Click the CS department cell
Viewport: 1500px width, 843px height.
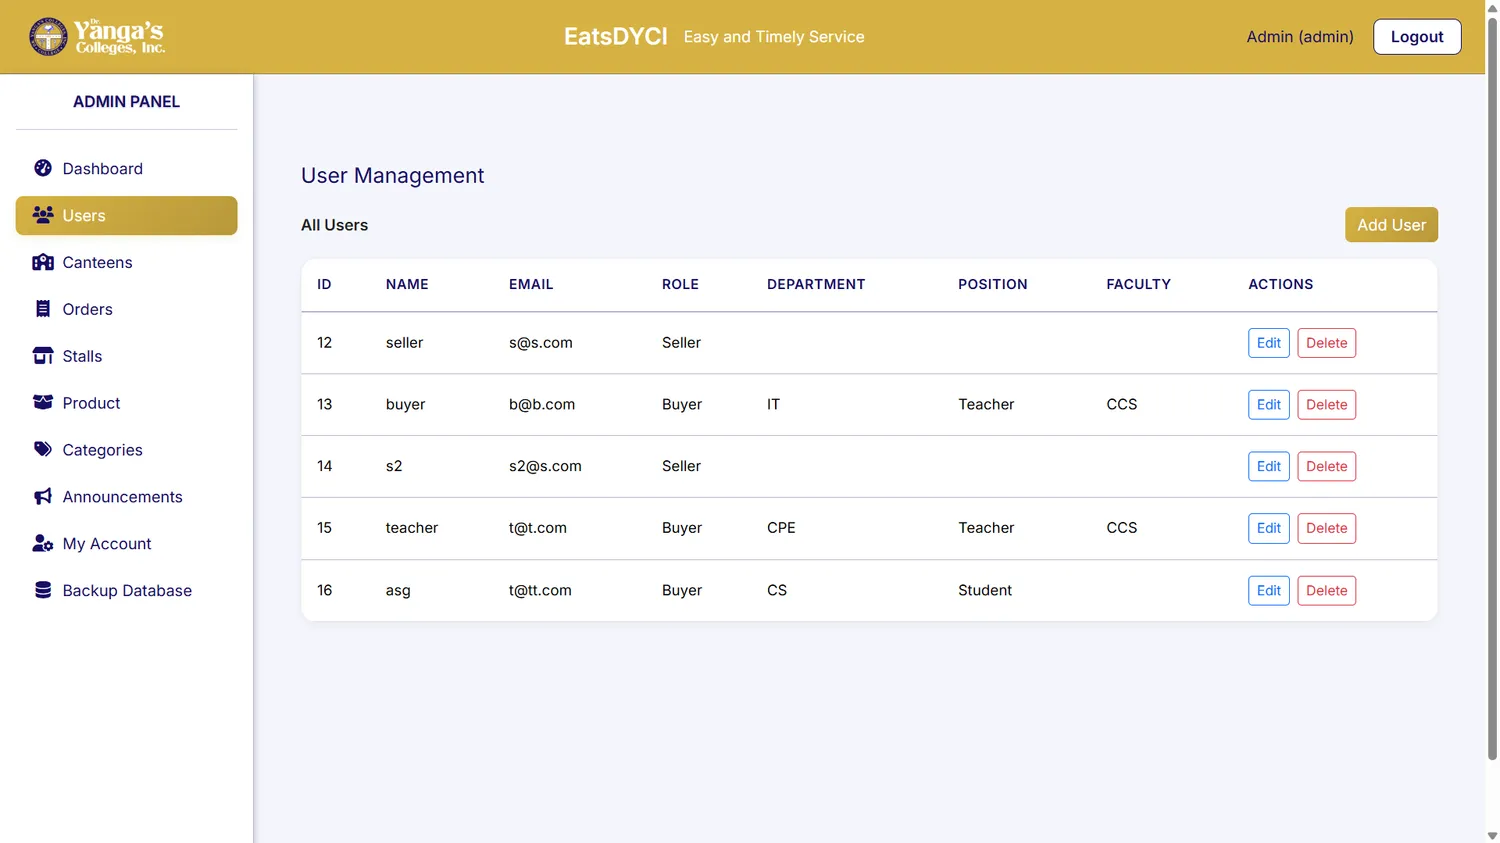click(x=777, y=590)
